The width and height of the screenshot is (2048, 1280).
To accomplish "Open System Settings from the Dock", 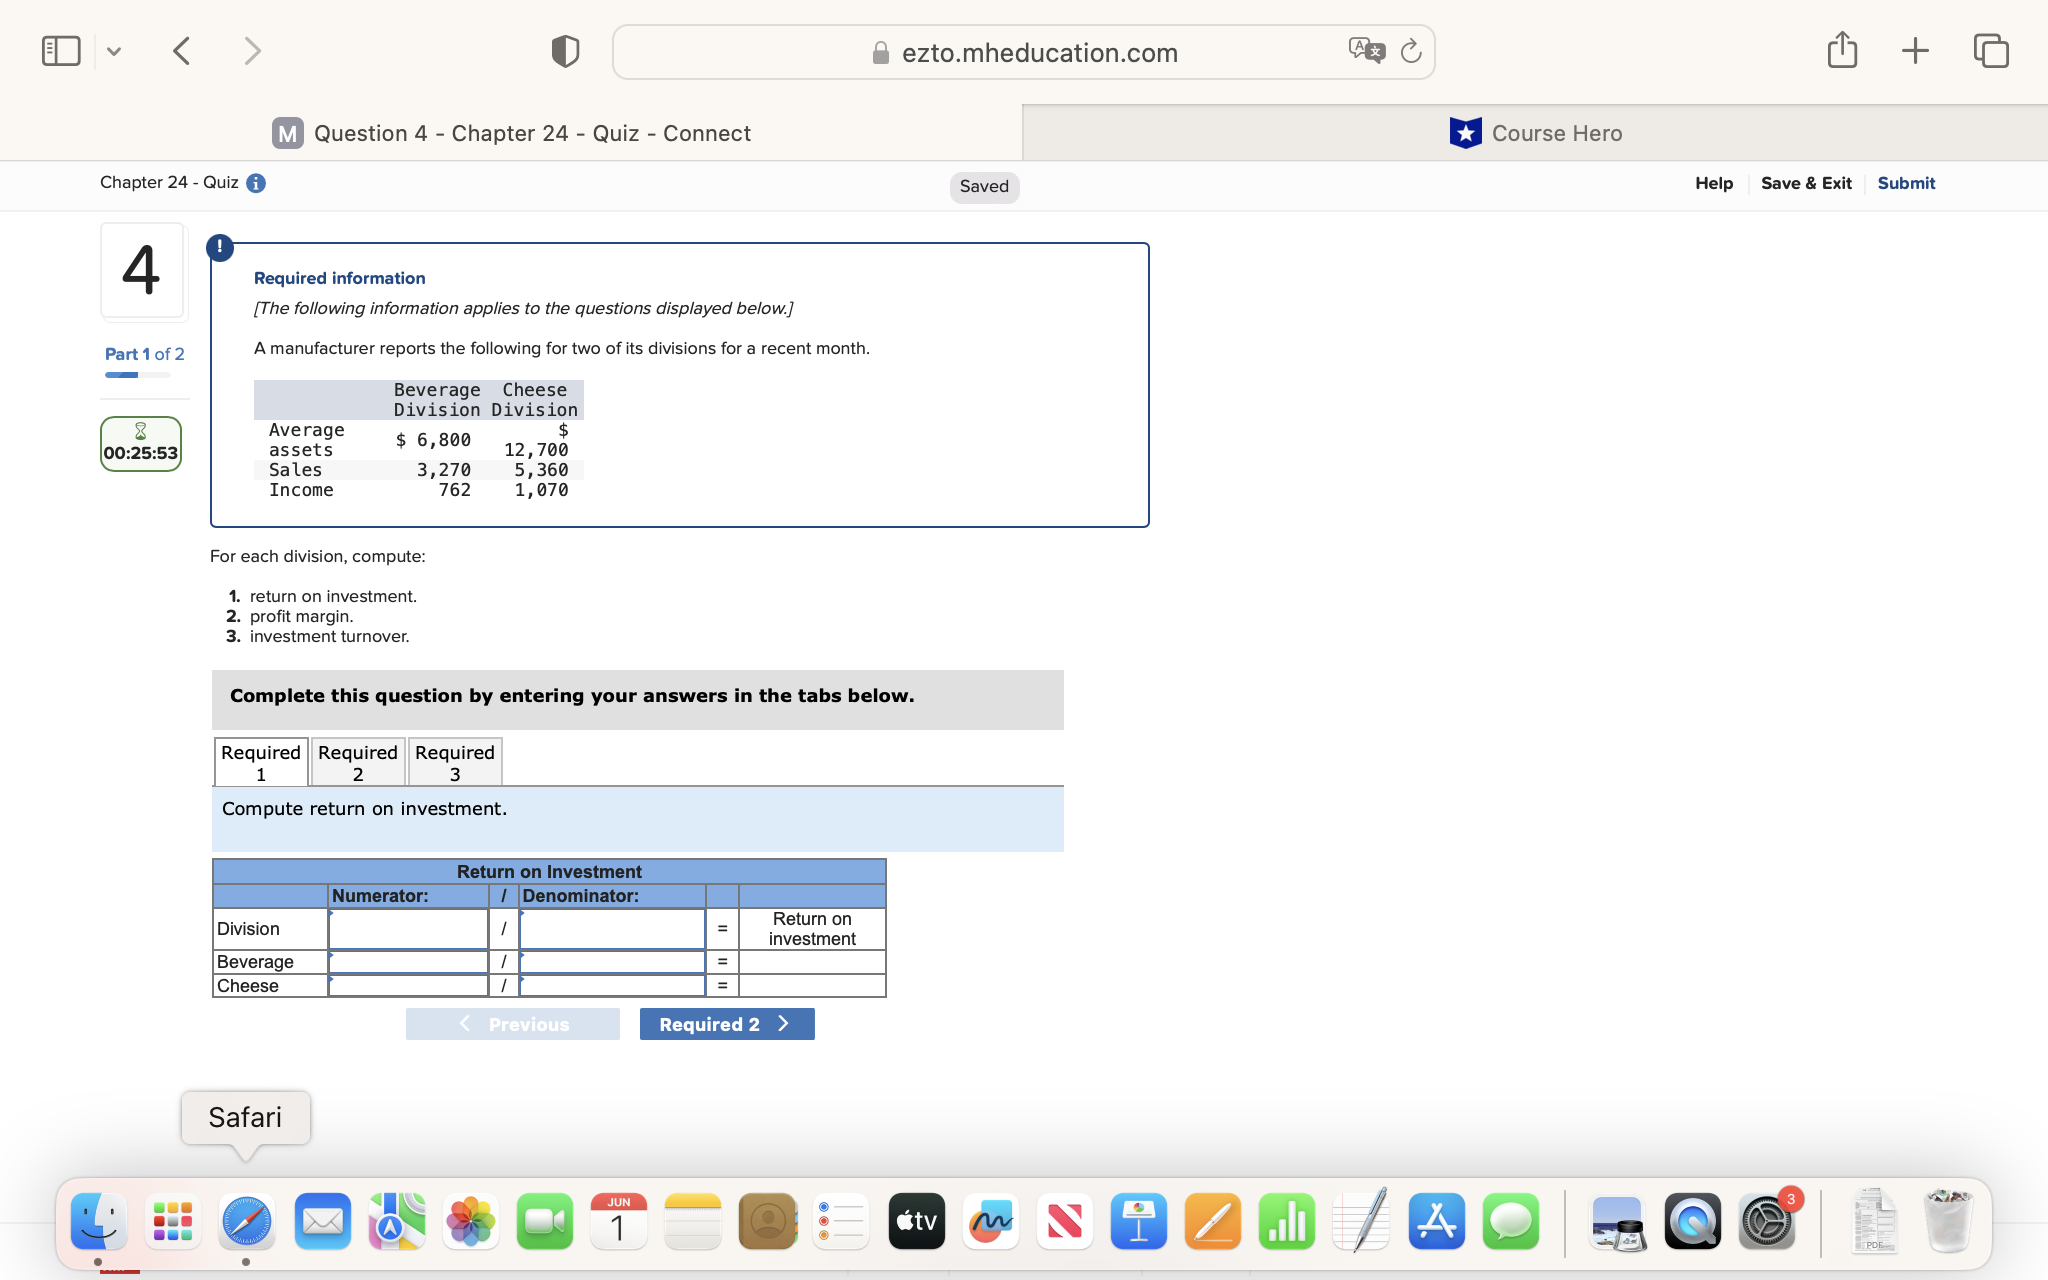I will pos(1766,1221).
